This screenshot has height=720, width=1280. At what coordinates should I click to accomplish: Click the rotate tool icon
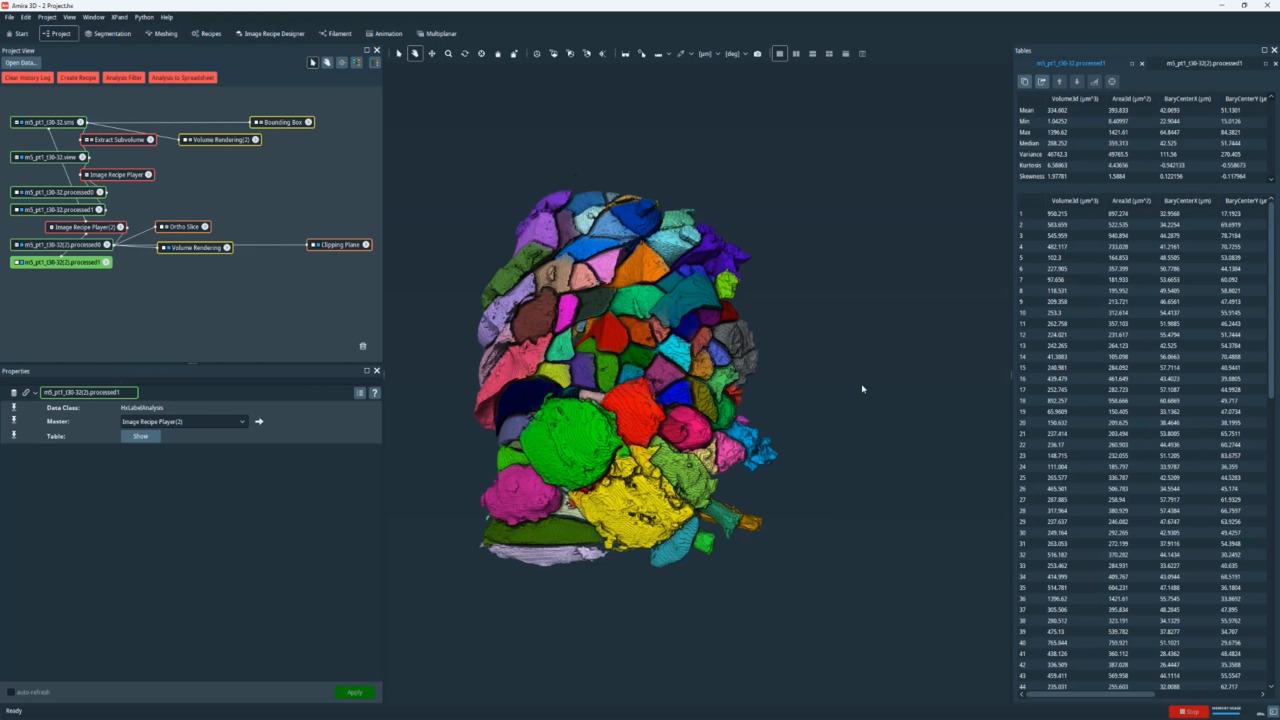tap(464, 54)
